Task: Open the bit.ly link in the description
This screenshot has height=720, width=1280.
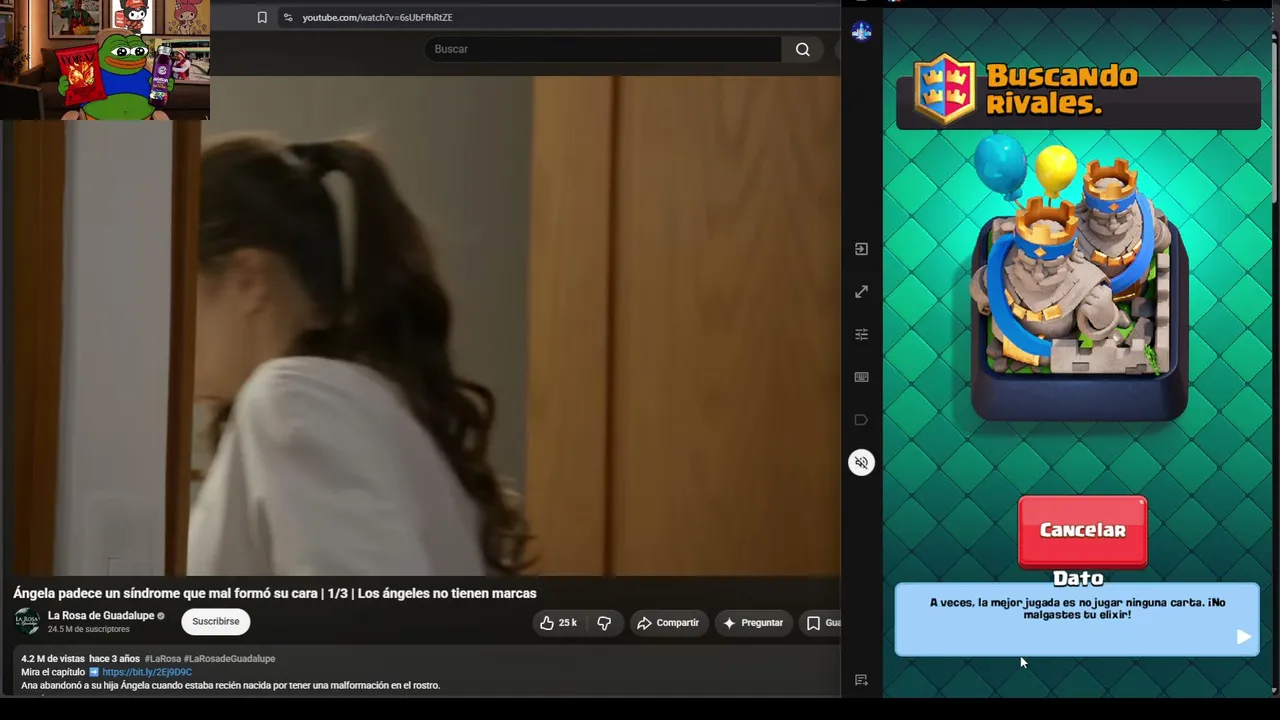Action: [x=147, y=672]
